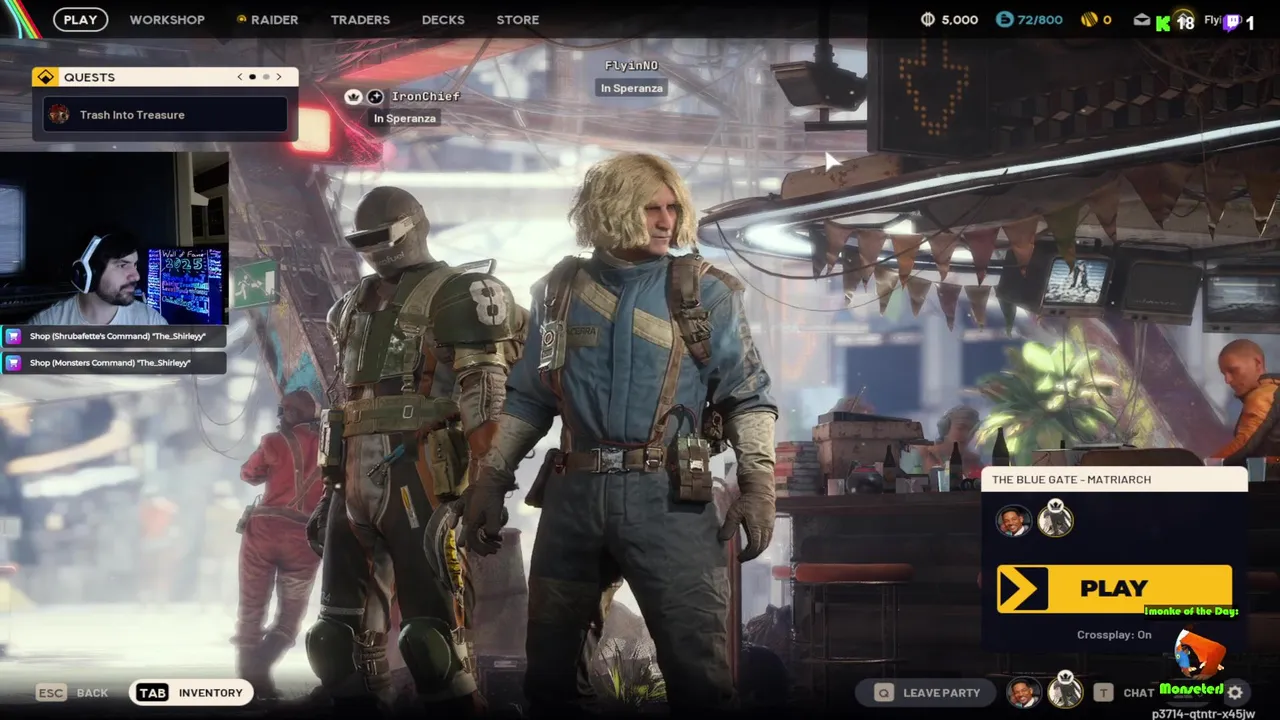Open the Trash Into Treasure quest
Screen dimensions: 1280x720
[x=165, y=115]
